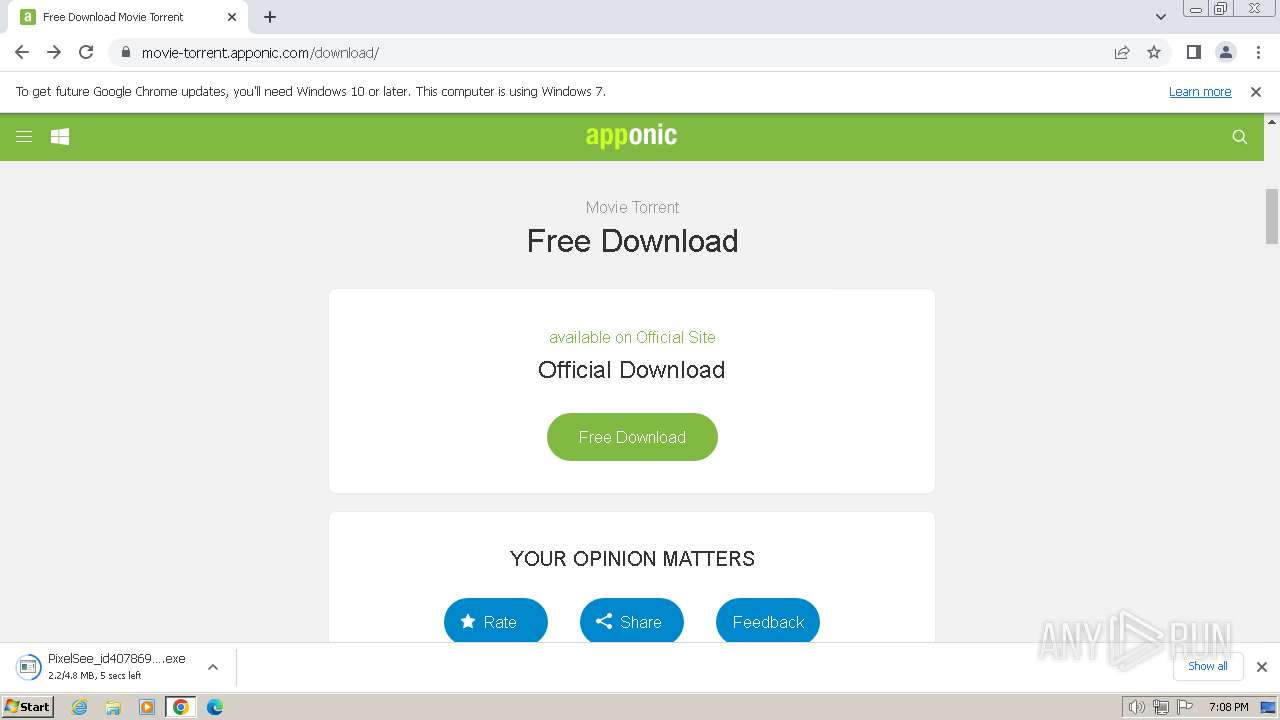The width and height of the screenshot is (1280, 720).
Task: Open a new browser tab
Action: point(270,17)
